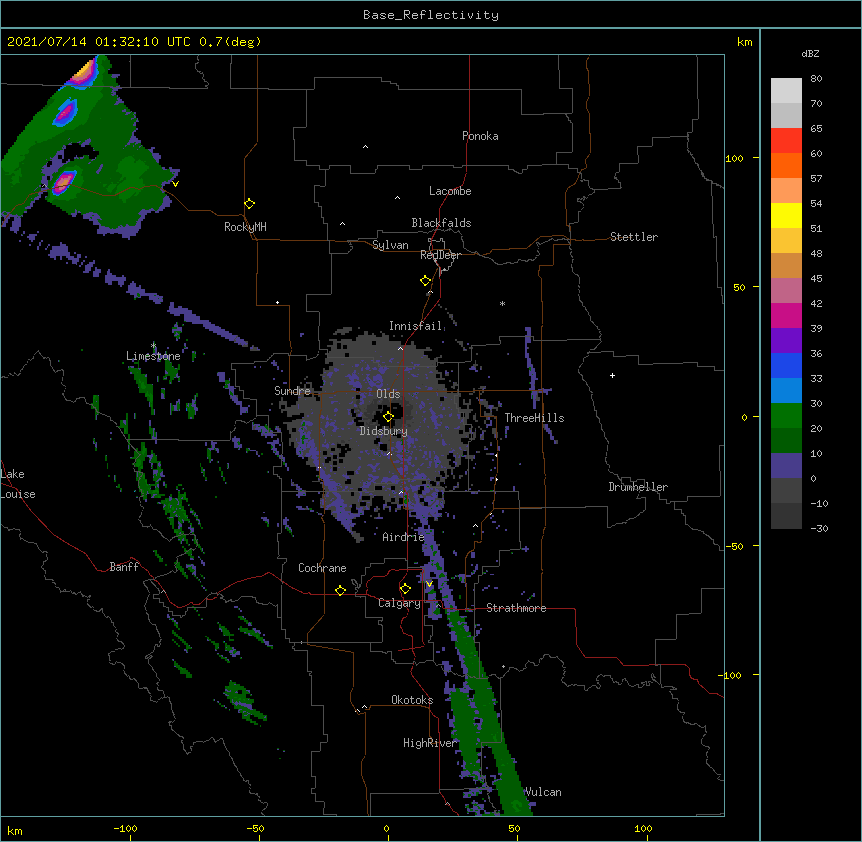Click the Olds town label
The width and height of the screenshot is (862, 842).
(388, 394)
